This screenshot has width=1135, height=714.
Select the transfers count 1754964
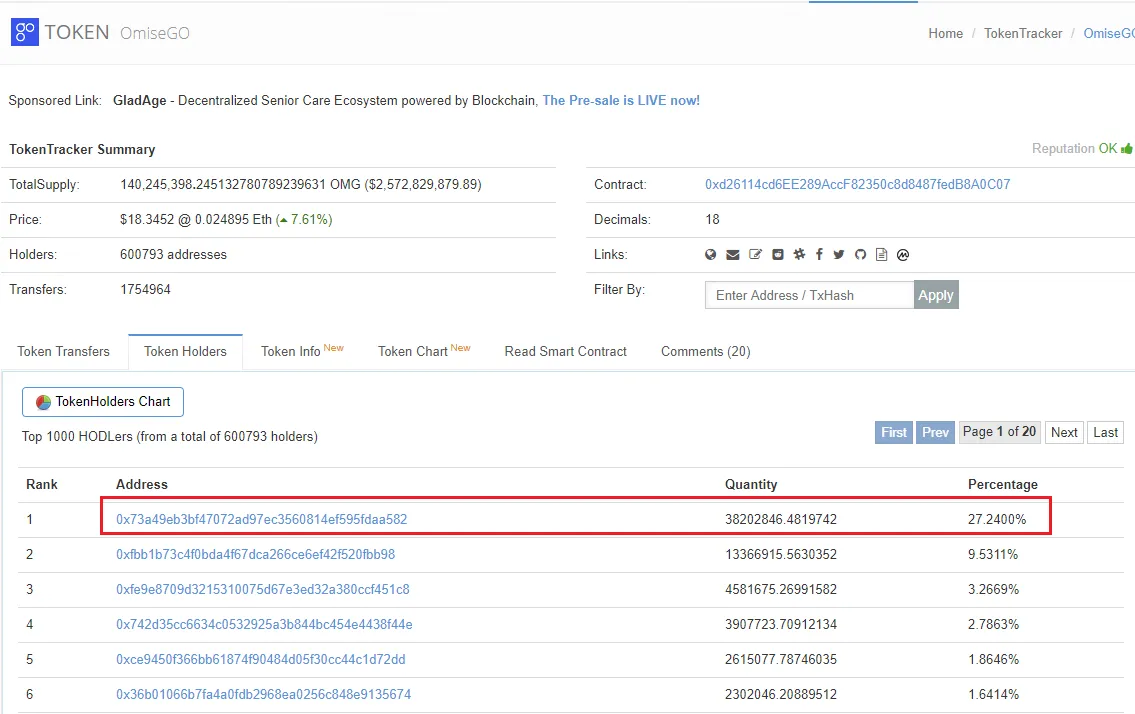[x=145, y=290]
